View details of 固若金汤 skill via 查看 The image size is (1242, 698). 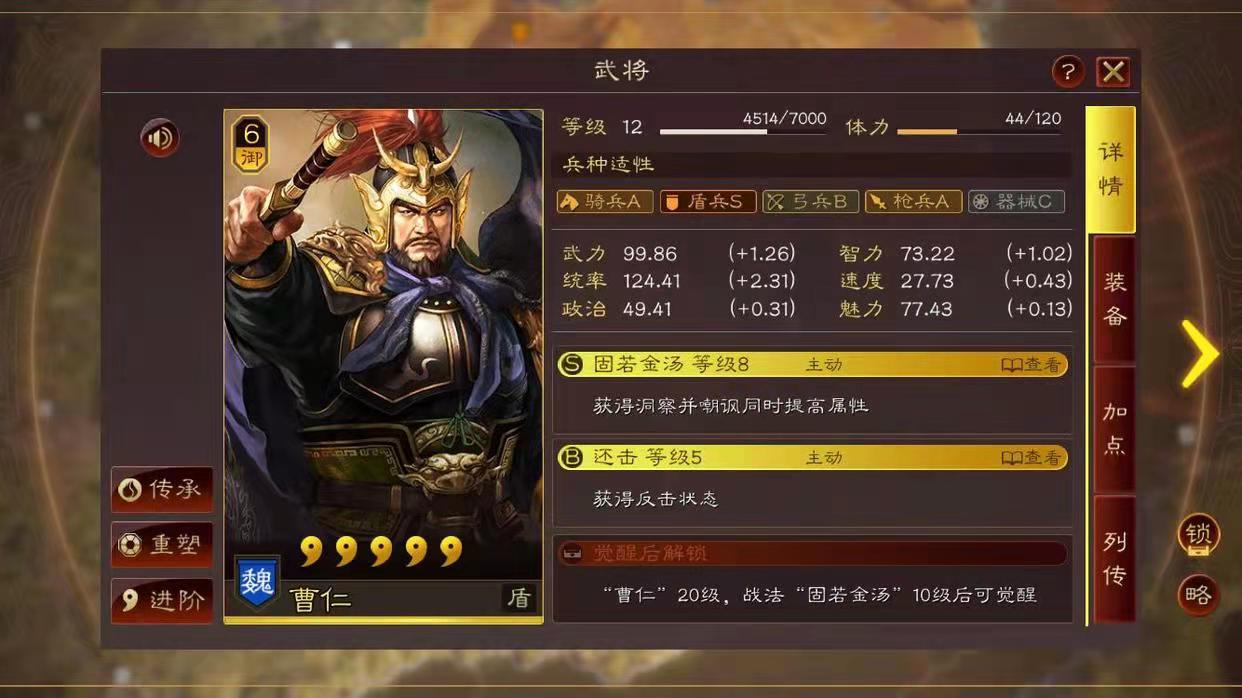pos(1031,365)
